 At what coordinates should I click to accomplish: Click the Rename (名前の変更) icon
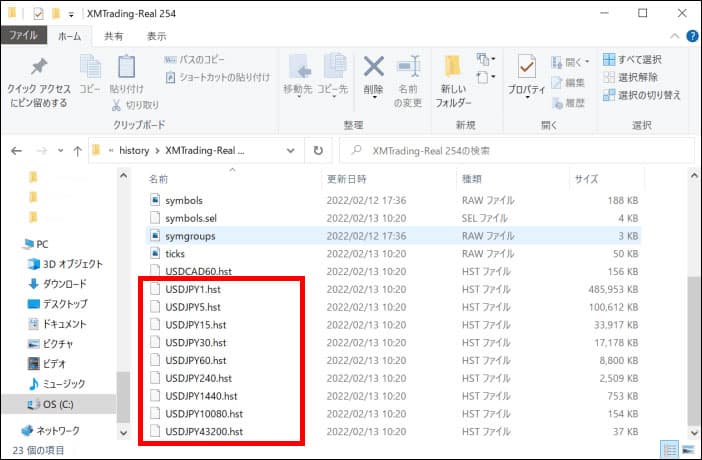407,76
